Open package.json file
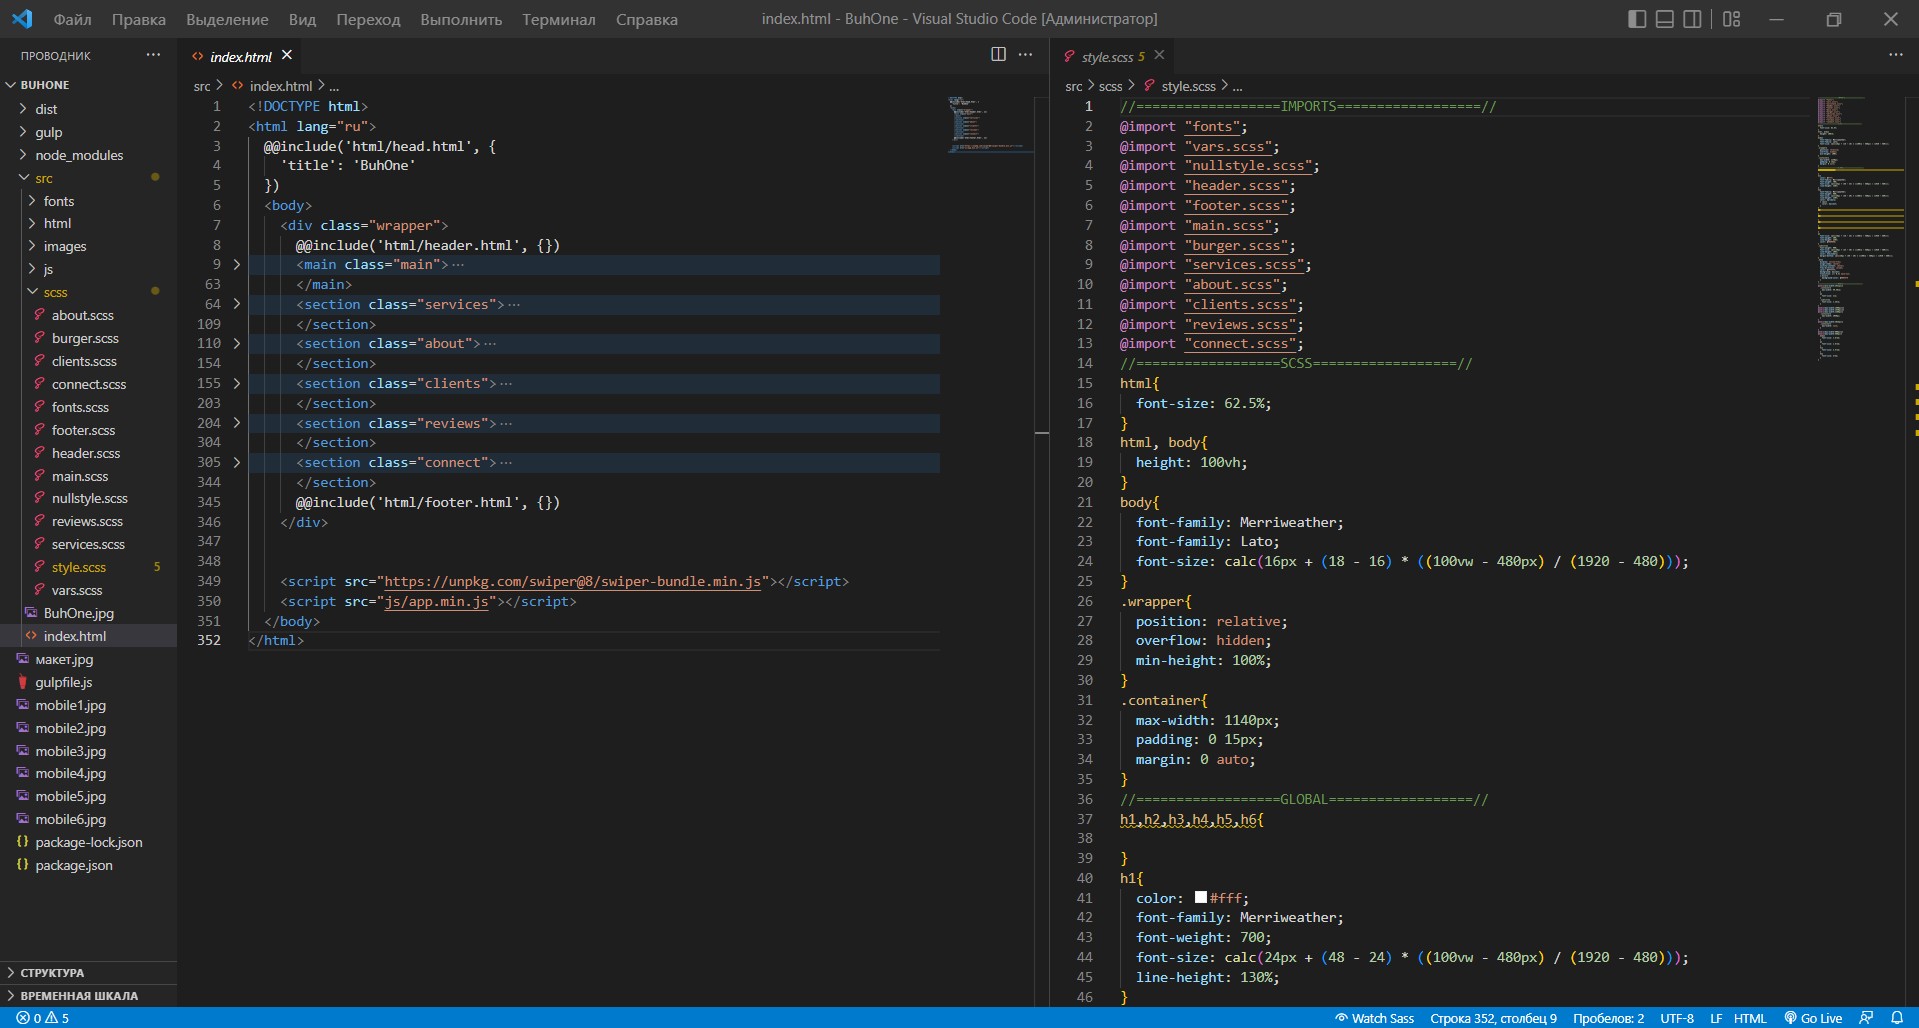Image resolution: width=1919 pixels, height=1028 pixels. pyautogui.click(x=88, y=865)
